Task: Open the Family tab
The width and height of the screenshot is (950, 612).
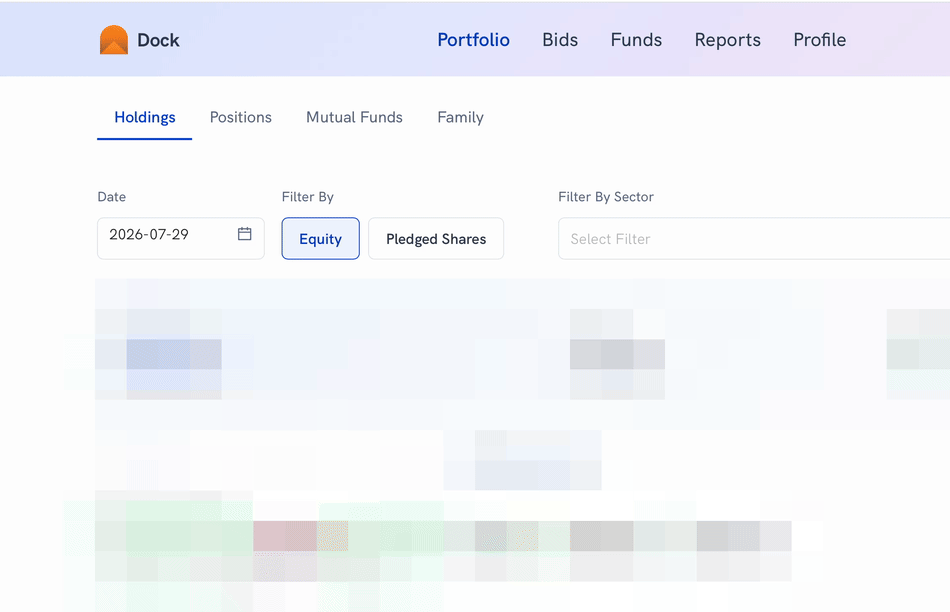Action: tap(460, 118)
